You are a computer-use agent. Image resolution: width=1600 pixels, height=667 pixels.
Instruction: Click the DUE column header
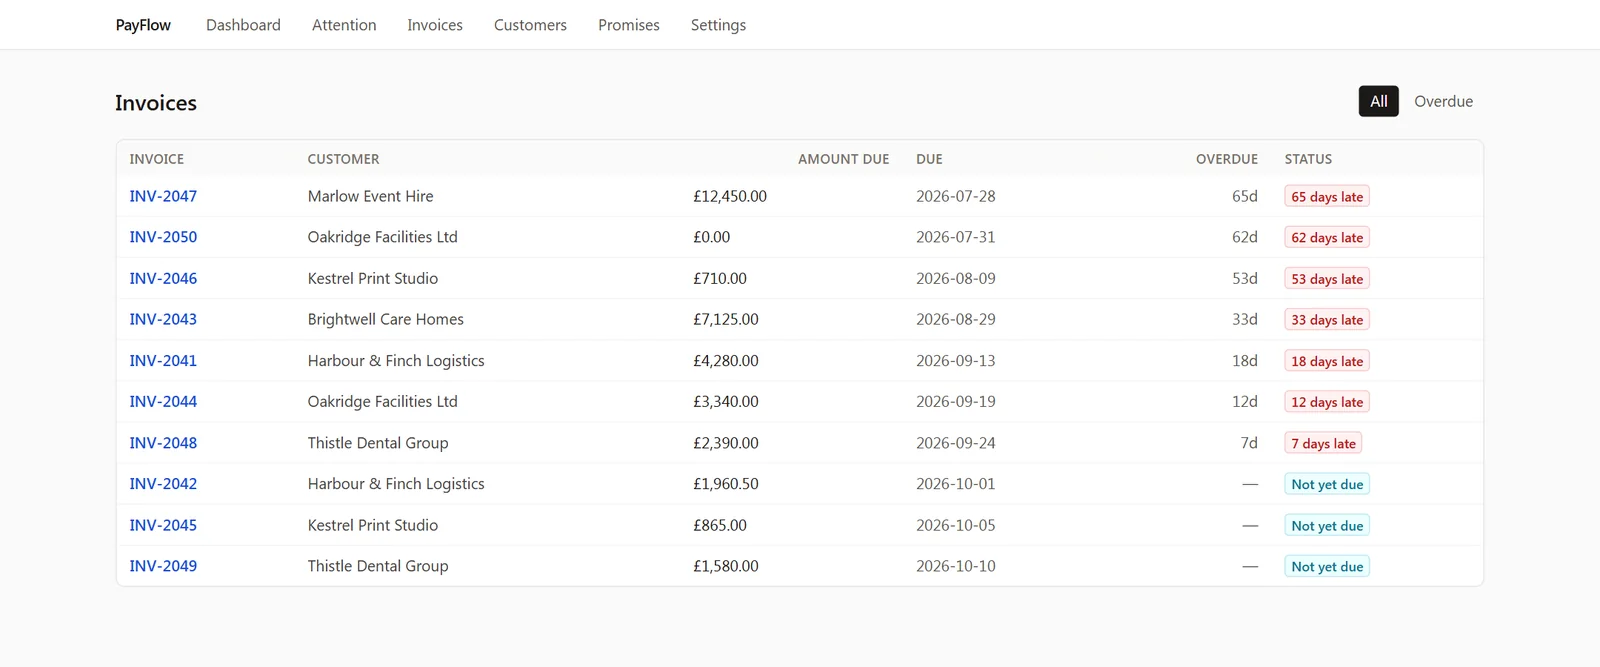(x=929, y=159)
